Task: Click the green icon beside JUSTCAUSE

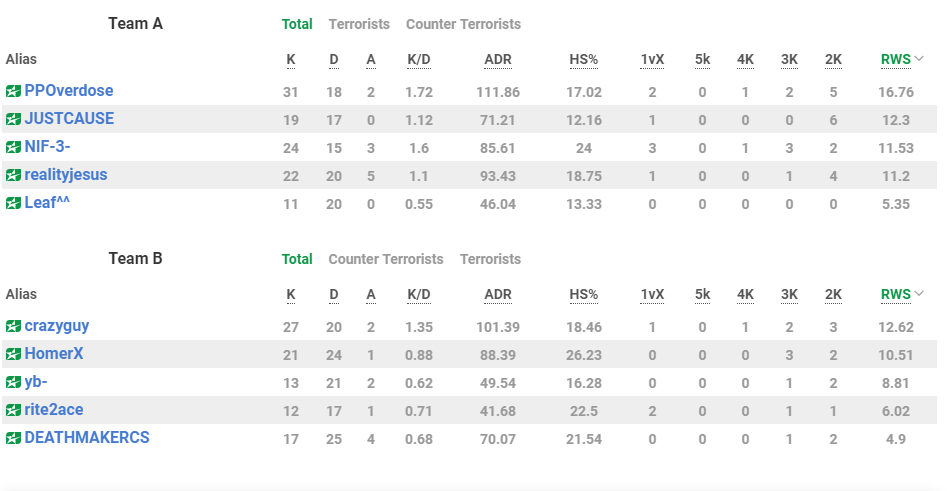Action: click(13, 119)
